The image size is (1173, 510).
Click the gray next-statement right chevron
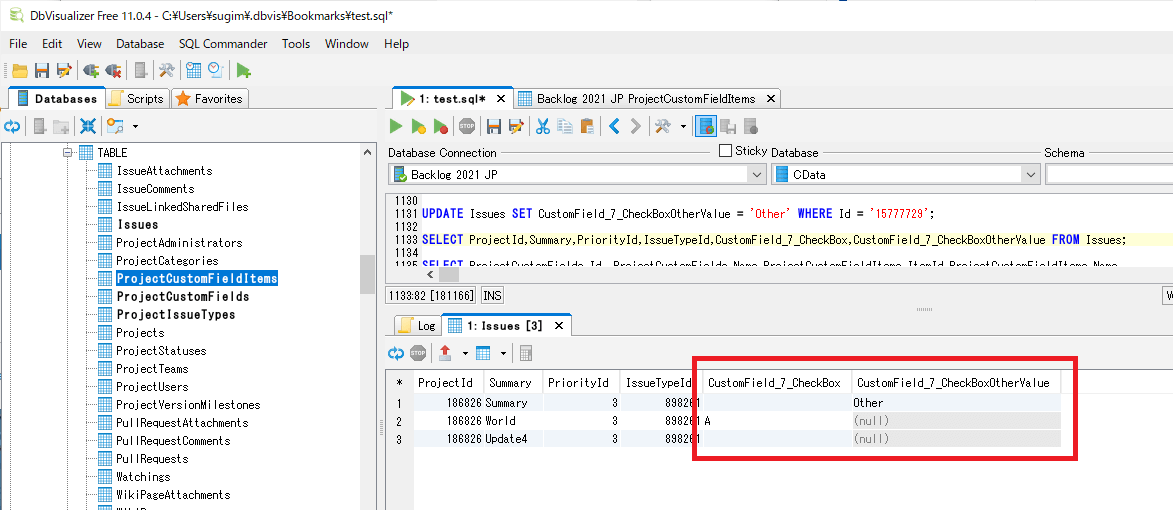point(636,126)
